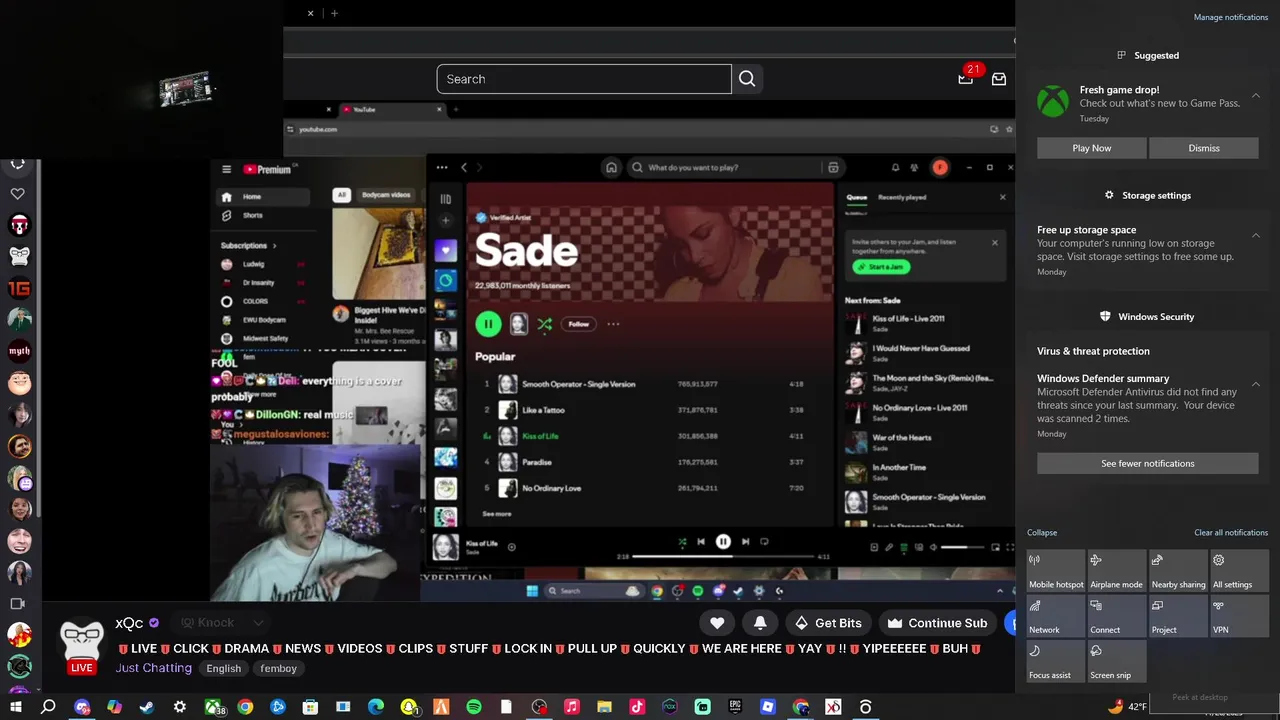Open the envelope messages icon in the browser header
This screenshot has height=720, width=1280.
pos(998,79)
